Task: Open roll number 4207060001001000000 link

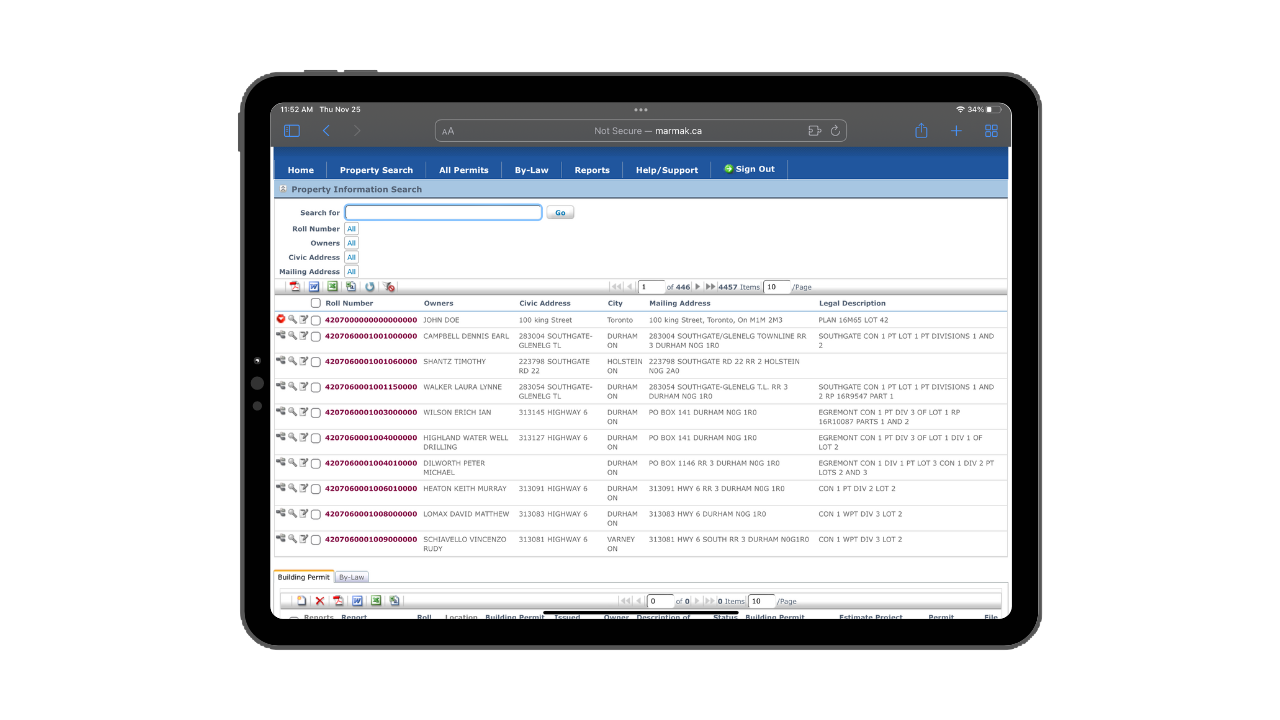Action: tap(371, 336)
